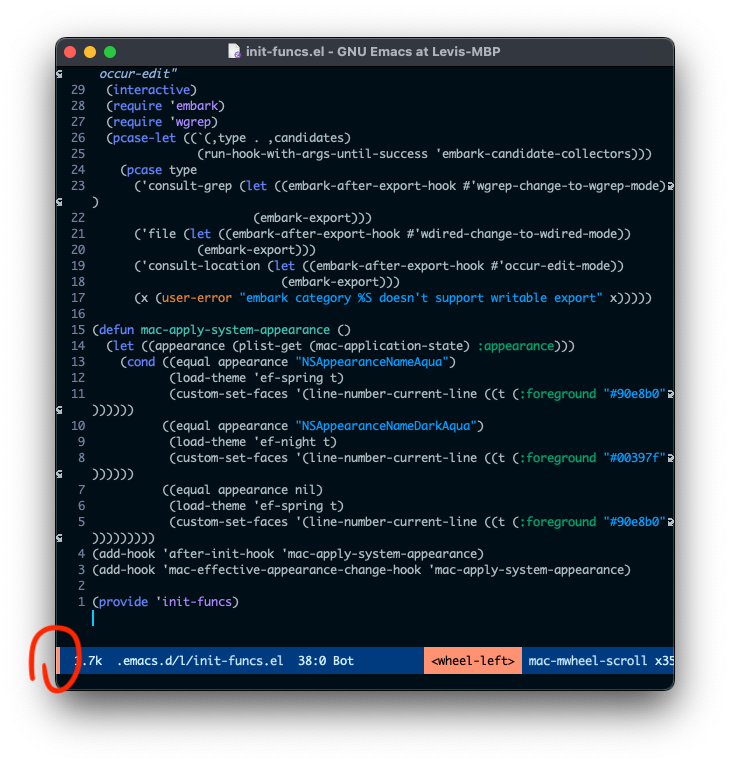Click the defun keyword on line 15
The height and width of the screenshot is (764, 730).
(x=116, y=330)
